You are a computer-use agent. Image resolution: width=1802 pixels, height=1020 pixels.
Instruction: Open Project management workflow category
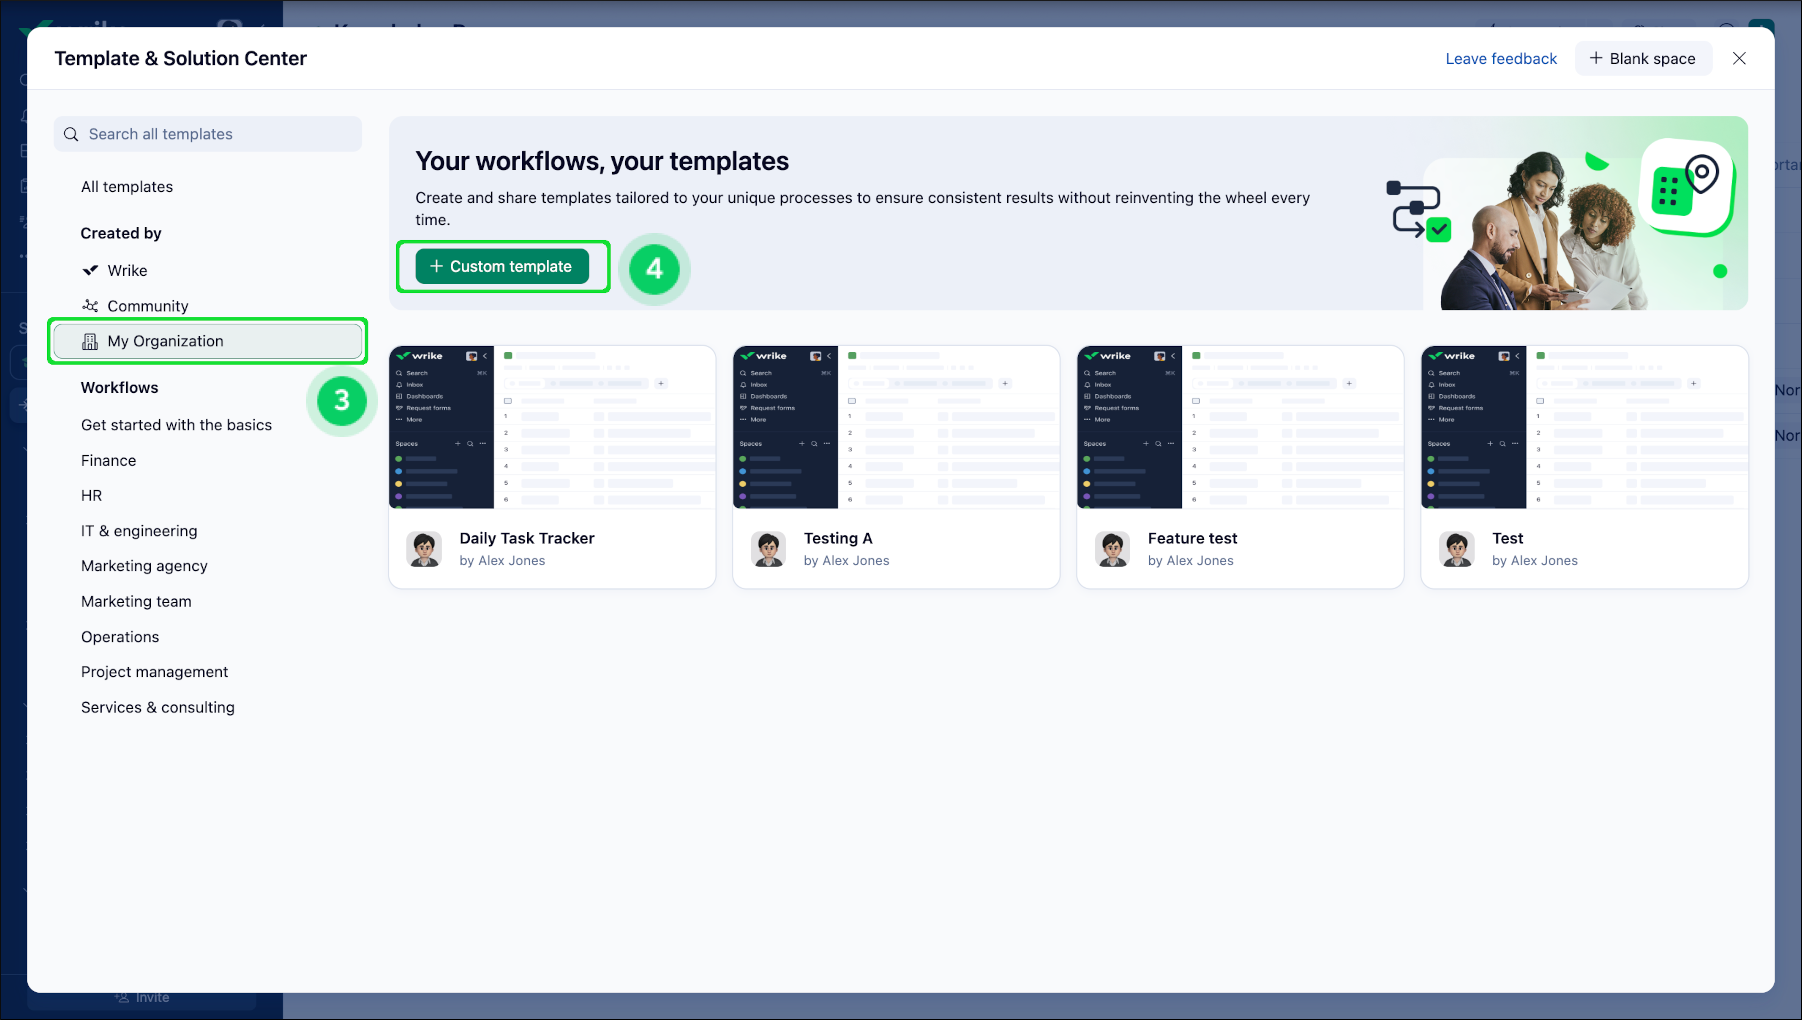click(x=154, y=672)
